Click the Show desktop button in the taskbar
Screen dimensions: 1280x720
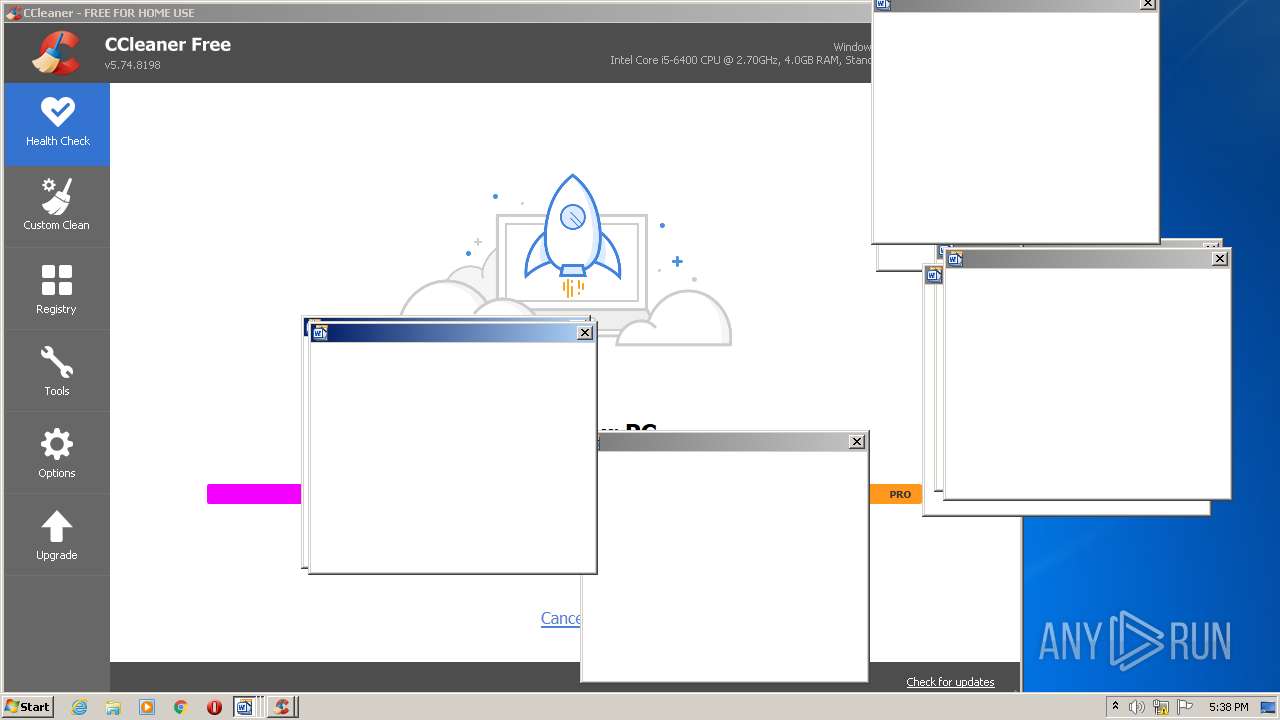coord(1270,707)
